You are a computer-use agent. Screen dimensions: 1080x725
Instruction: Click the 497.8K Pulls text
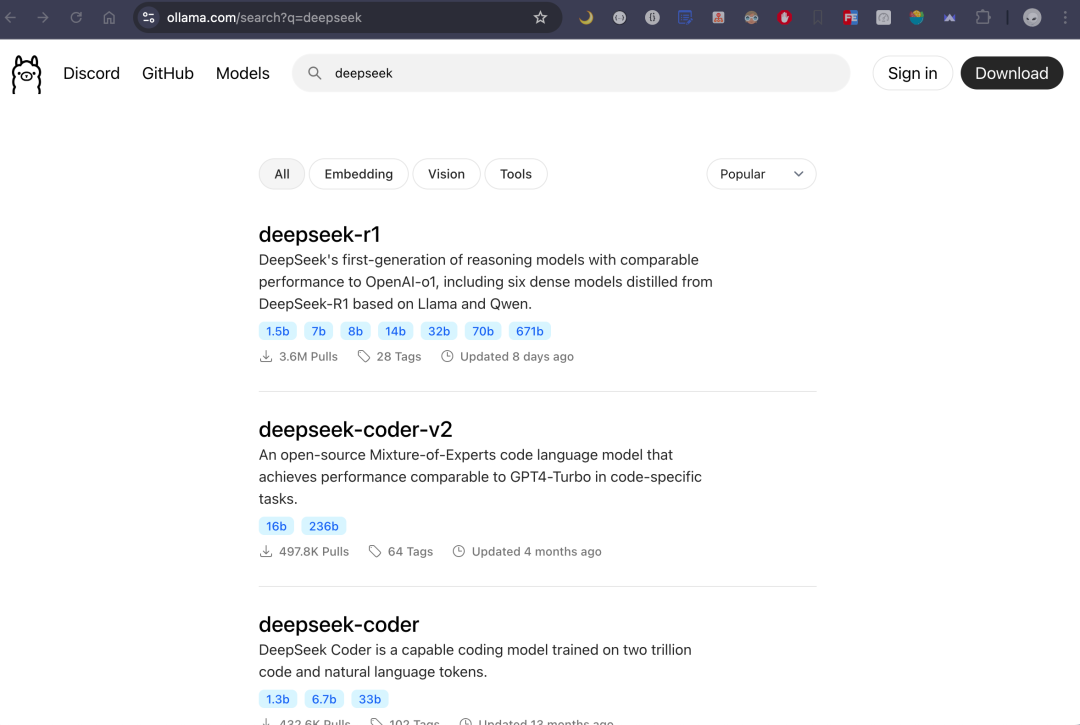(x=314, y=551)
